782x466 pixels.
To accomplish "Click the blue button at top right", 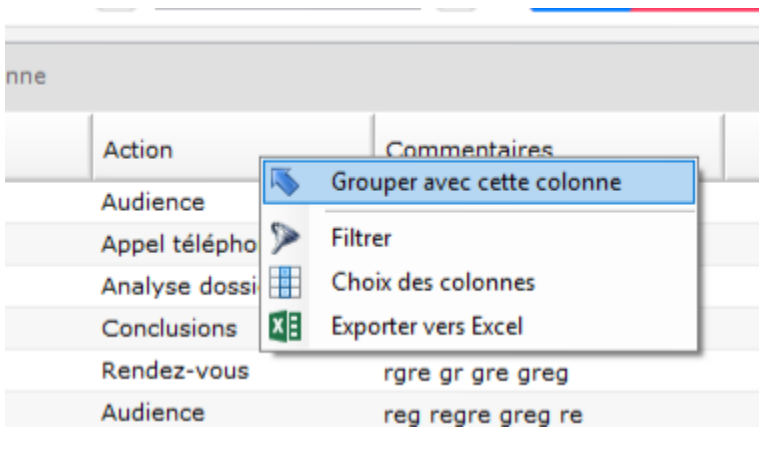I will coord(580,6).
